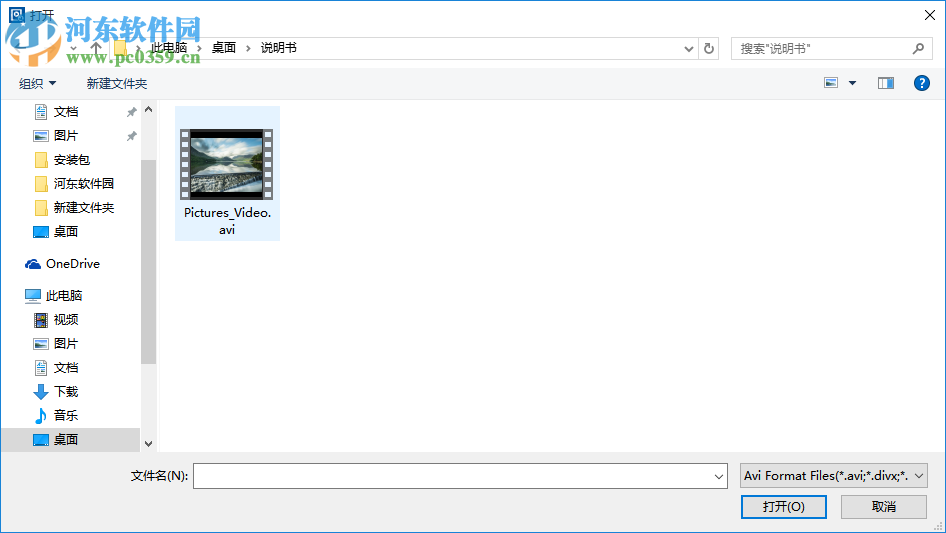Open the Avi Format Files type dropdown
This screenshot has height=533, width=946.
click(x=833, y=476)
